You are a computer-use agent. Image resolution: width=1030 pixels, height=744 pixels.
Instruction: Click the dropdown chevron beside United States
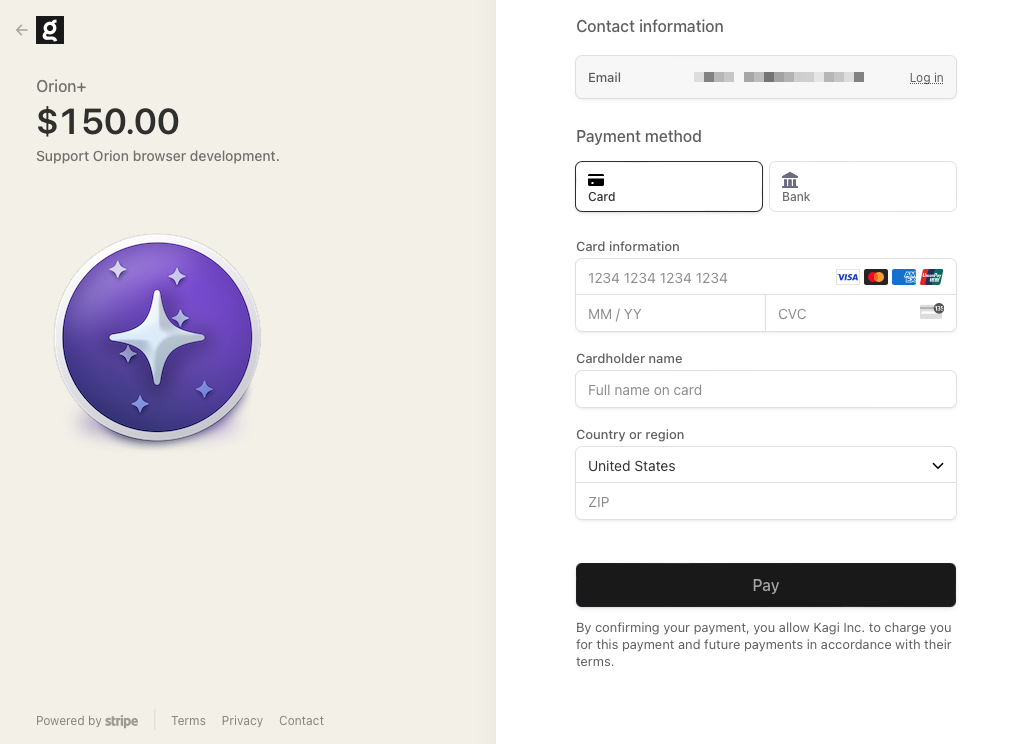938,466
